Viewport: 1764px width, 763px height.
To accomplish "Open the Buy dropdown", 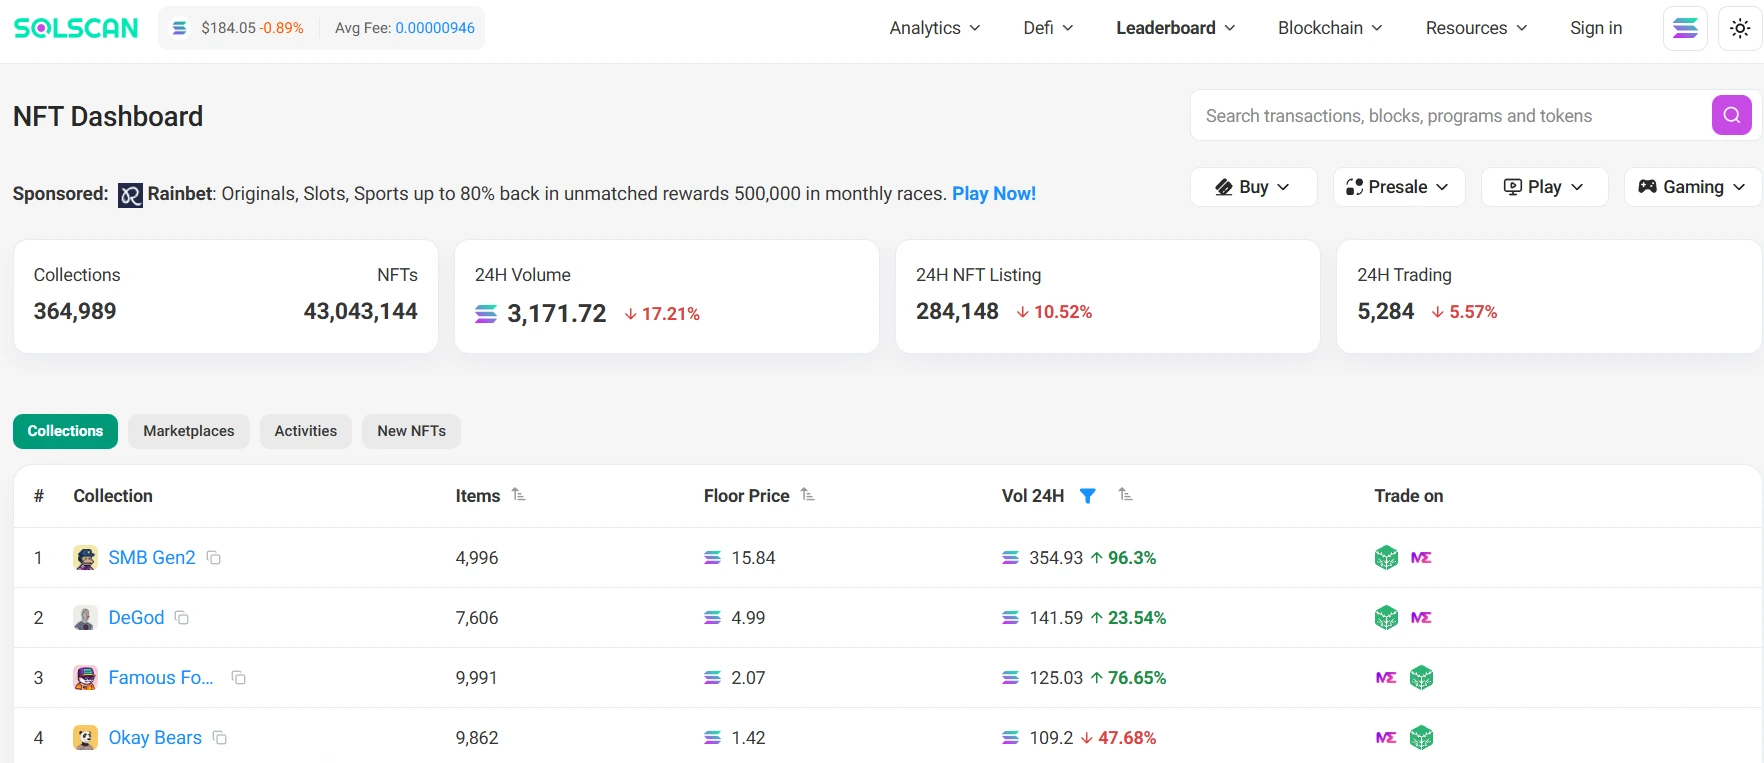I will (x=1253, y=187).
